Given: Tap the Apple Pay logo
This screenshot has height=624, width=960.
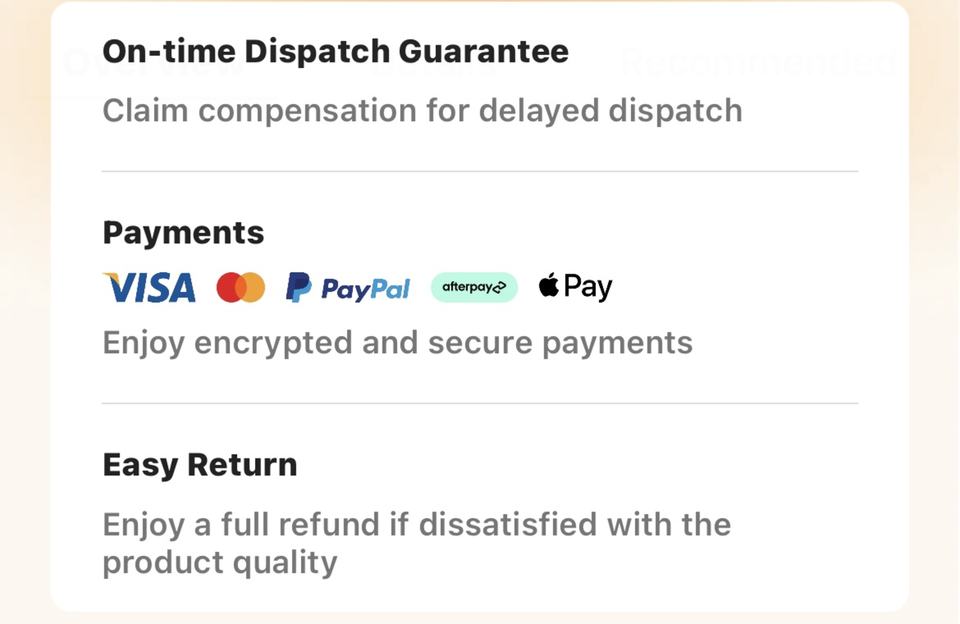Looking at the screenshot, I should coord(575,288).
